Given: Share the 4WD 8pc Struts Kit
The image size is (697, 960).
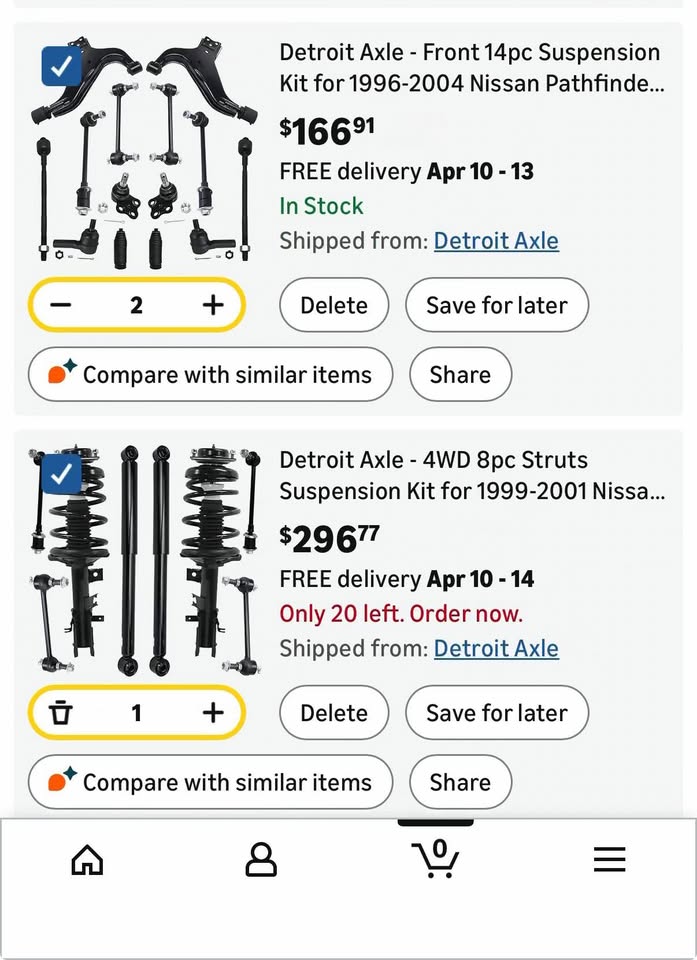Looking at the screenshot, I should [x=460, y=782].
